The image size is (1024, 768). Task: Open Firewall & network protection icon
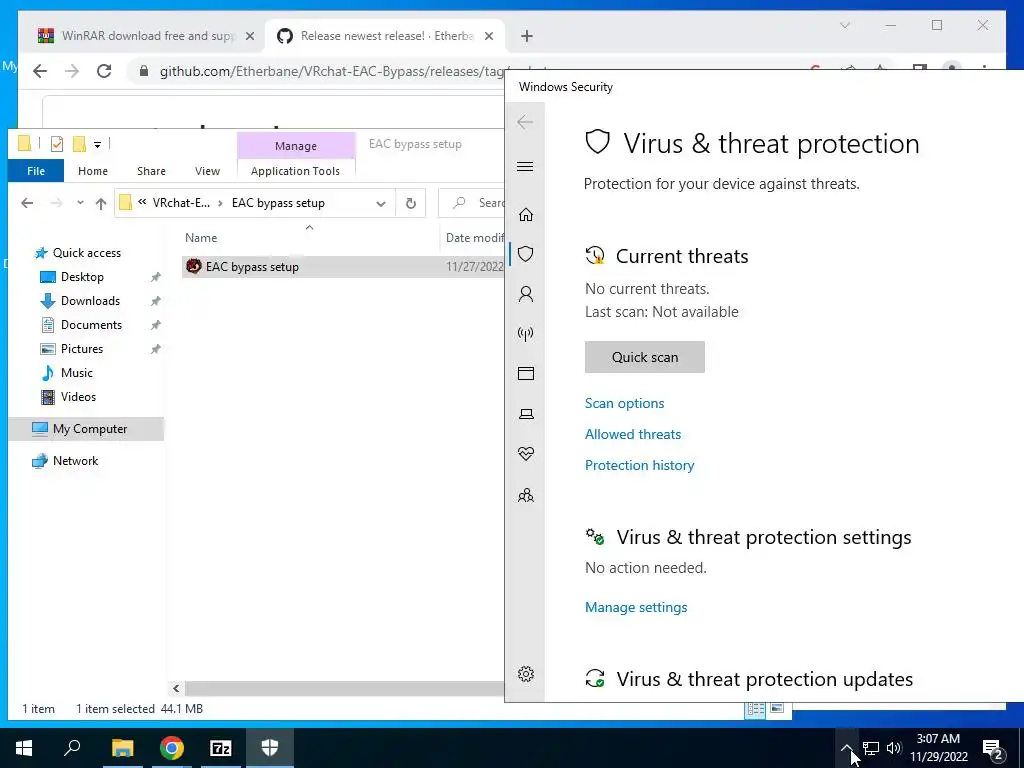pyautogui.click(x=526, y=334)
